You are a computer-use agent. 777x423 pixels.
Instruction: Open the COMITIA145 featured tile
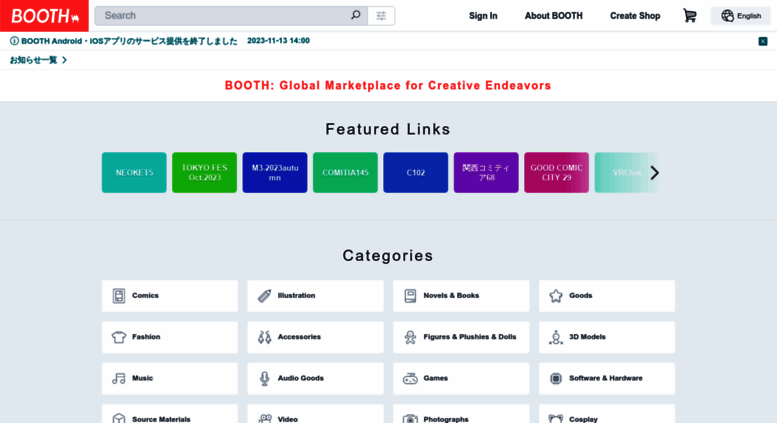coord(345,173)
